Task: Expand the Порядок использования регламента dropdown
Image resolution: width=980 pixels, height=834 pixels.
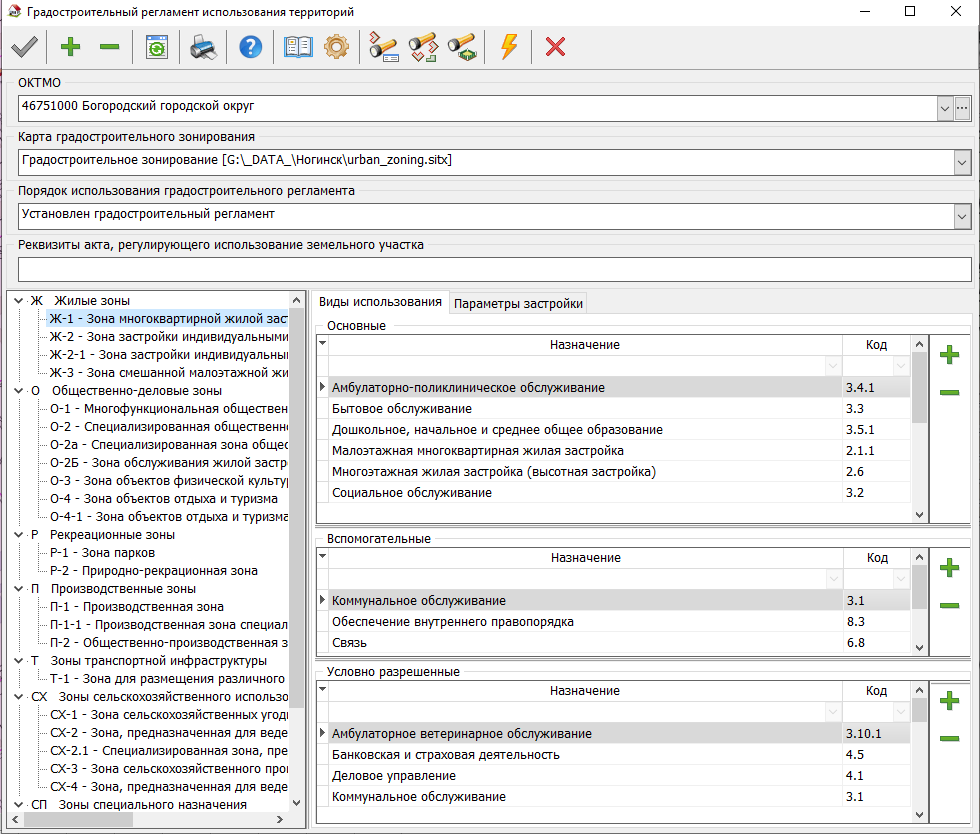Action: pyautogui.click(x=962, y=215)
